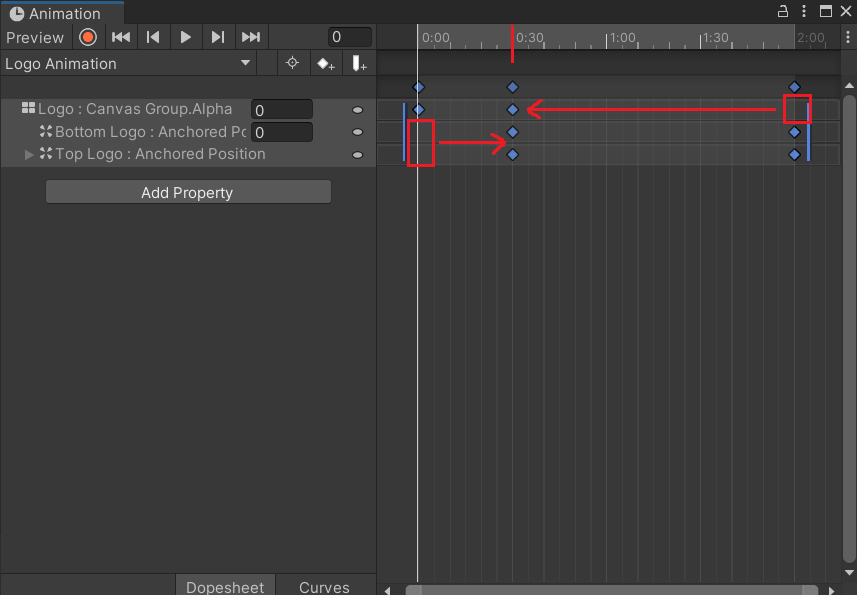Open timeline options three-dot menu
The image size is (857, 595).
coord(848,37)
